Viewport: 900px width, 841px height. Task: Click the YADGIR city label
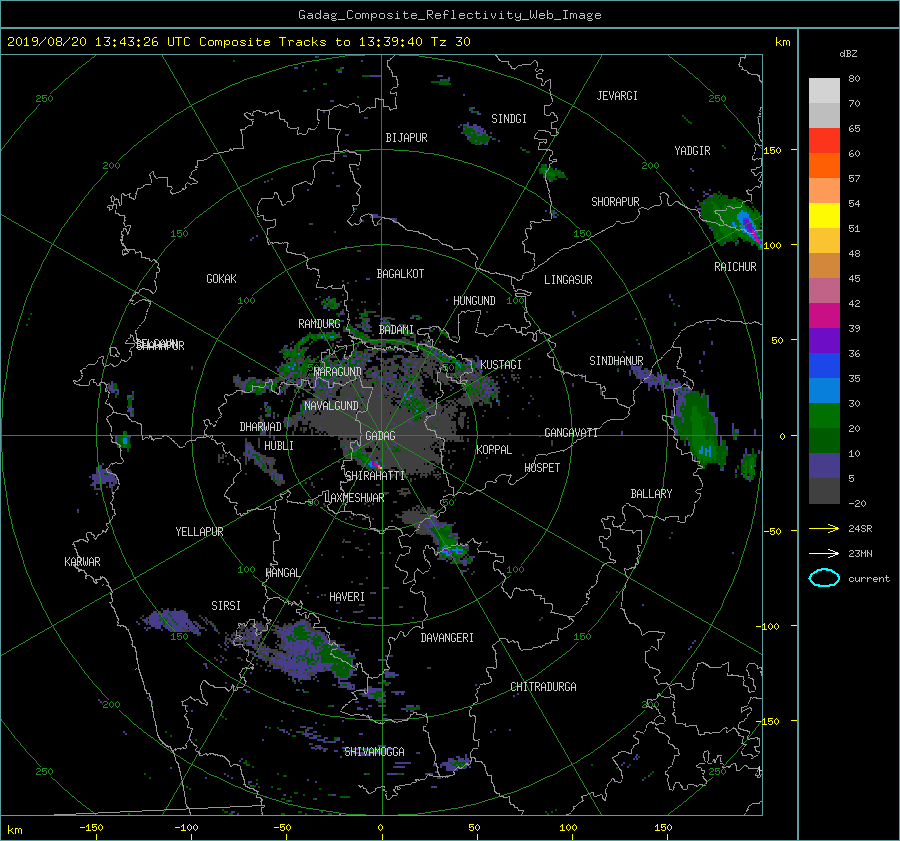692,151
